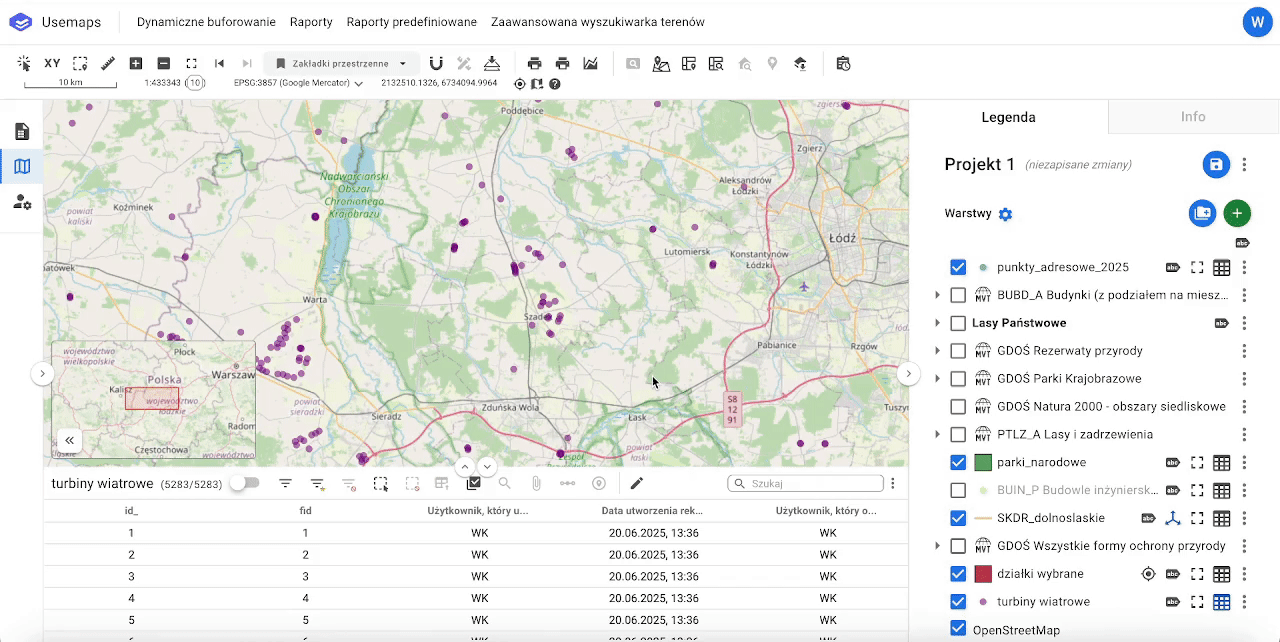
Task: Switch to the Info tab
Action: (x=1193, y=117)
